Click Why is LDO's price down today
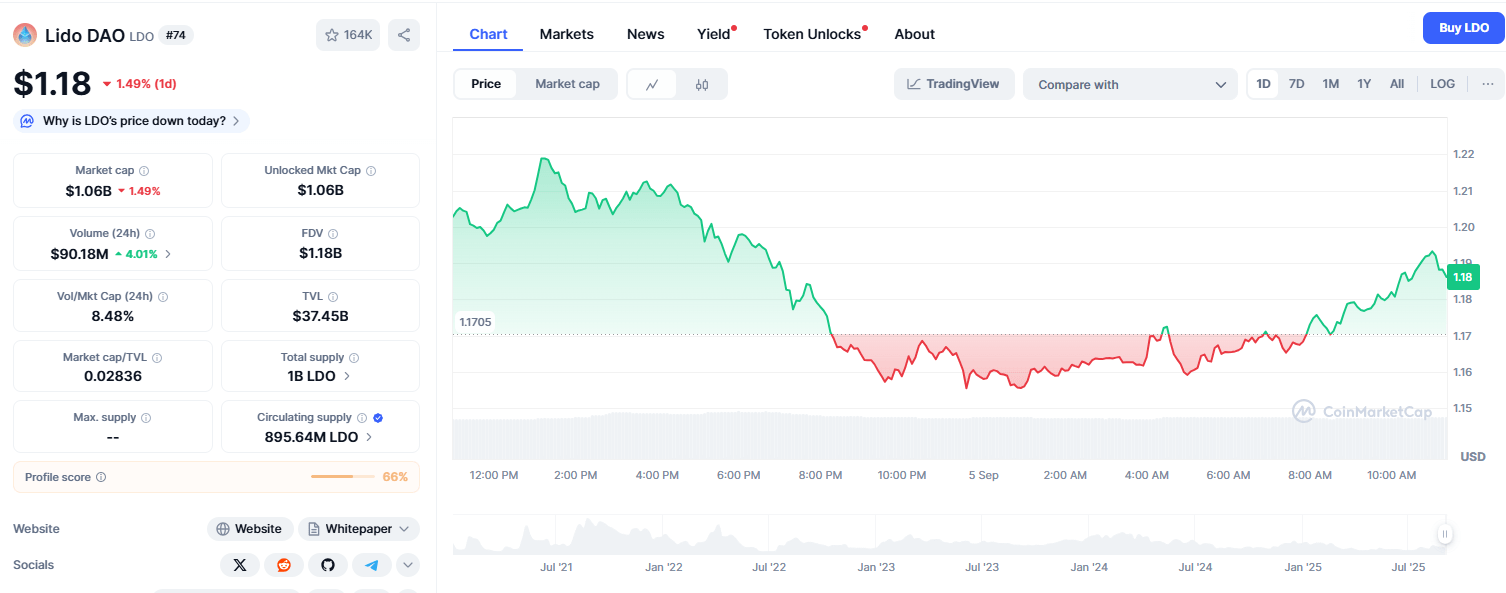The image size is (1506, 593). pos(132,121)
